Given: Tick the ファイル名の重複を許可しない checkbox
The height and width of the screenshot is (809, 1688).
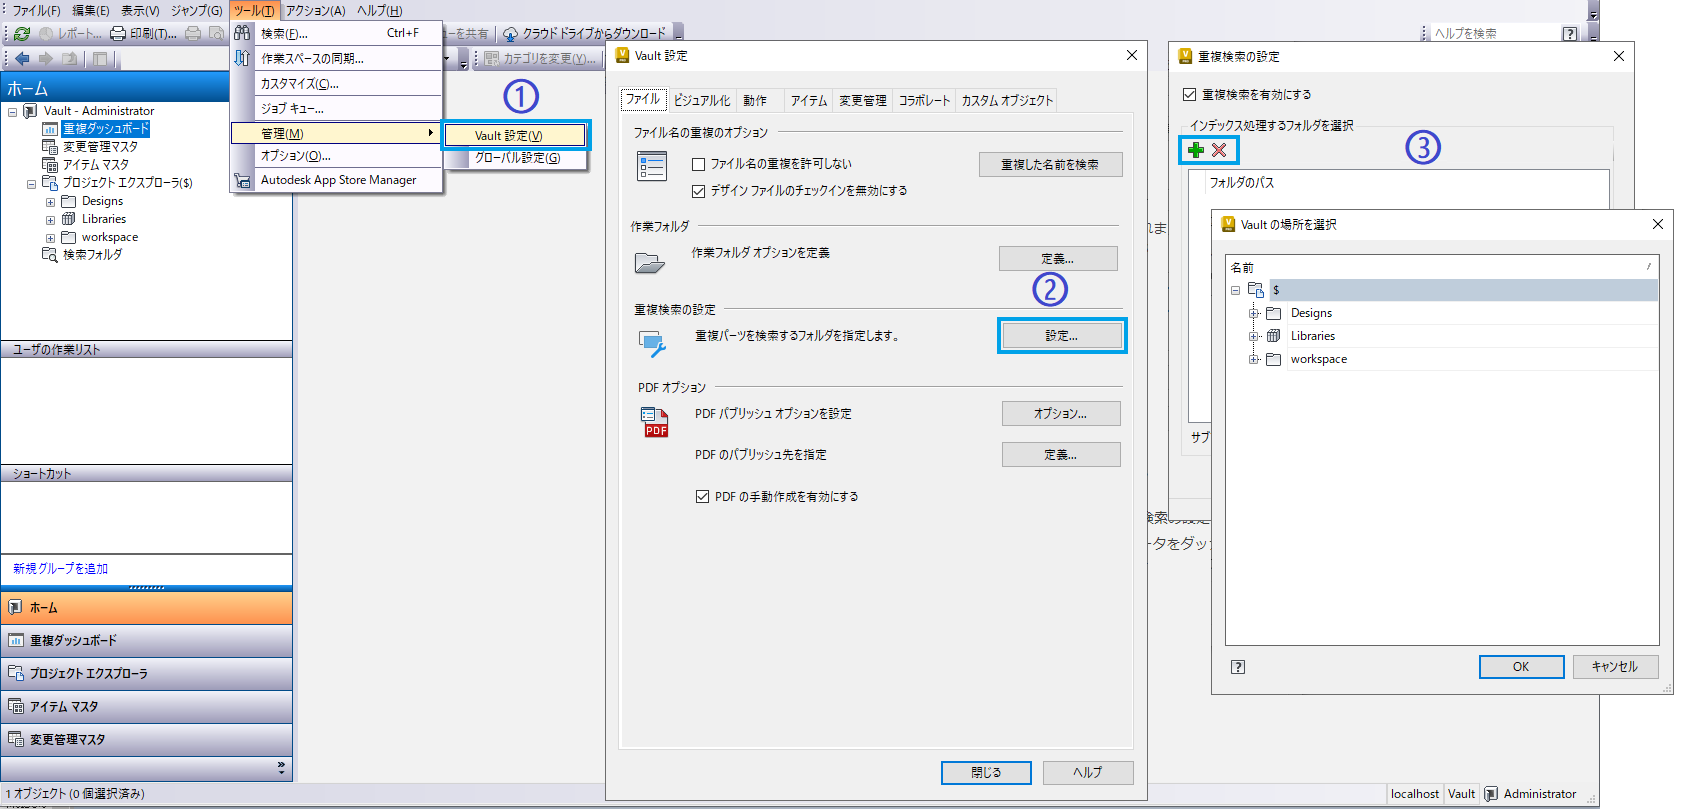Looking at the screenshot, I should pos(699,164).
